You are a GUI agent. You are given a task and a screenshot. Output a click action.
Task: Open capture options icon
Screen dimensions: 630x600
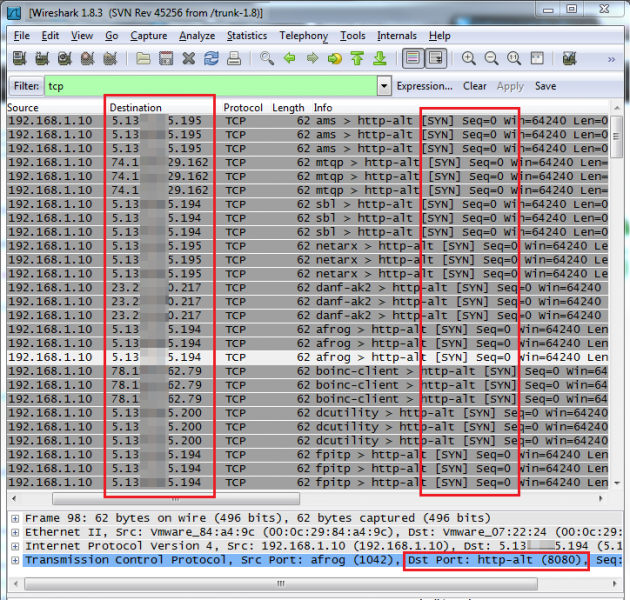[42, 59]
